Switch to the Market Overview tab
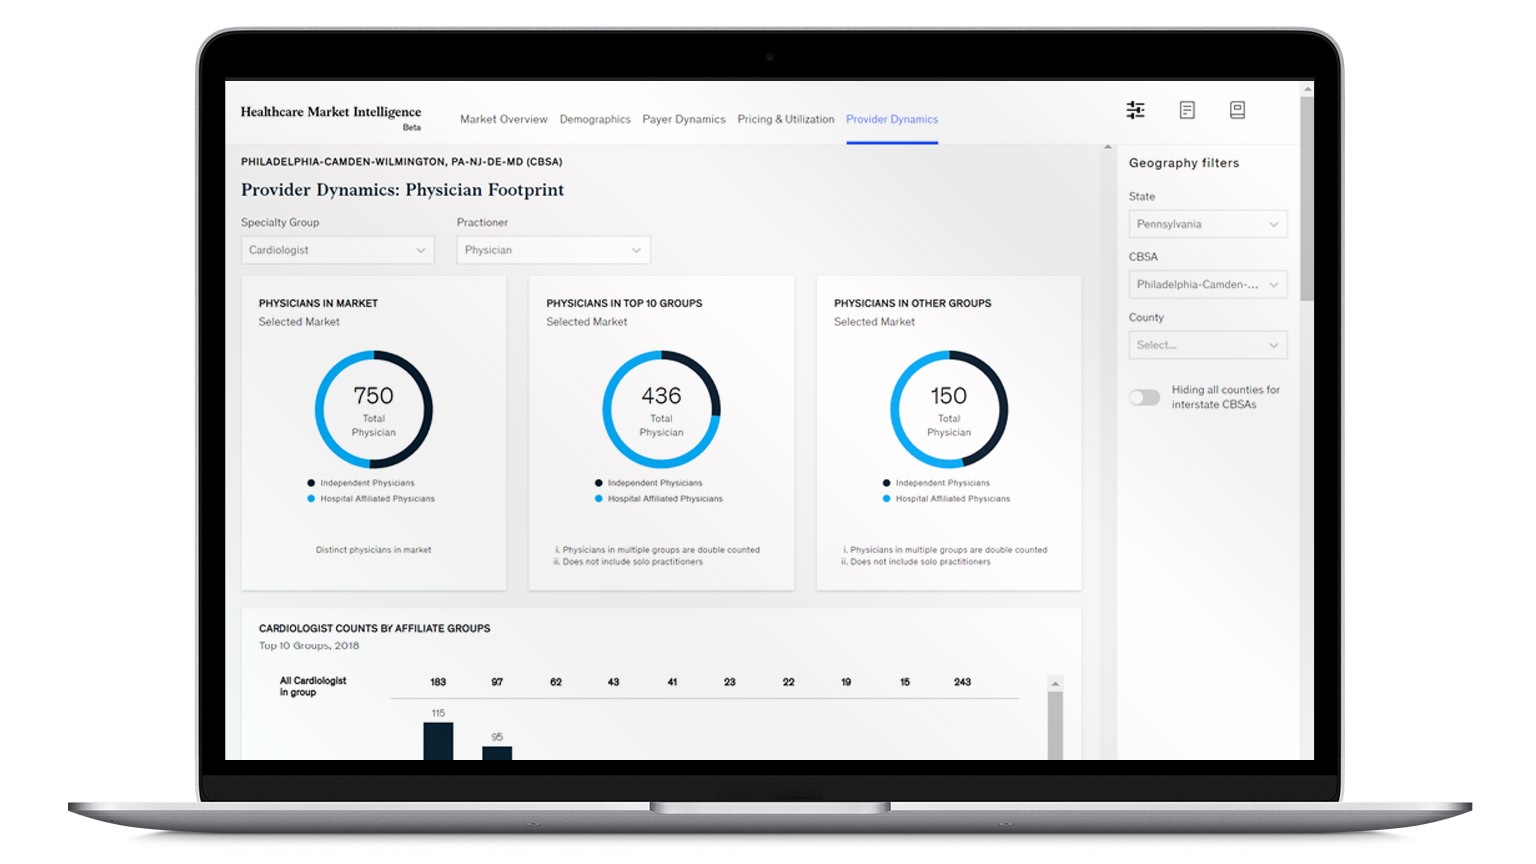Screen dimensions: 1536x864 503,119
